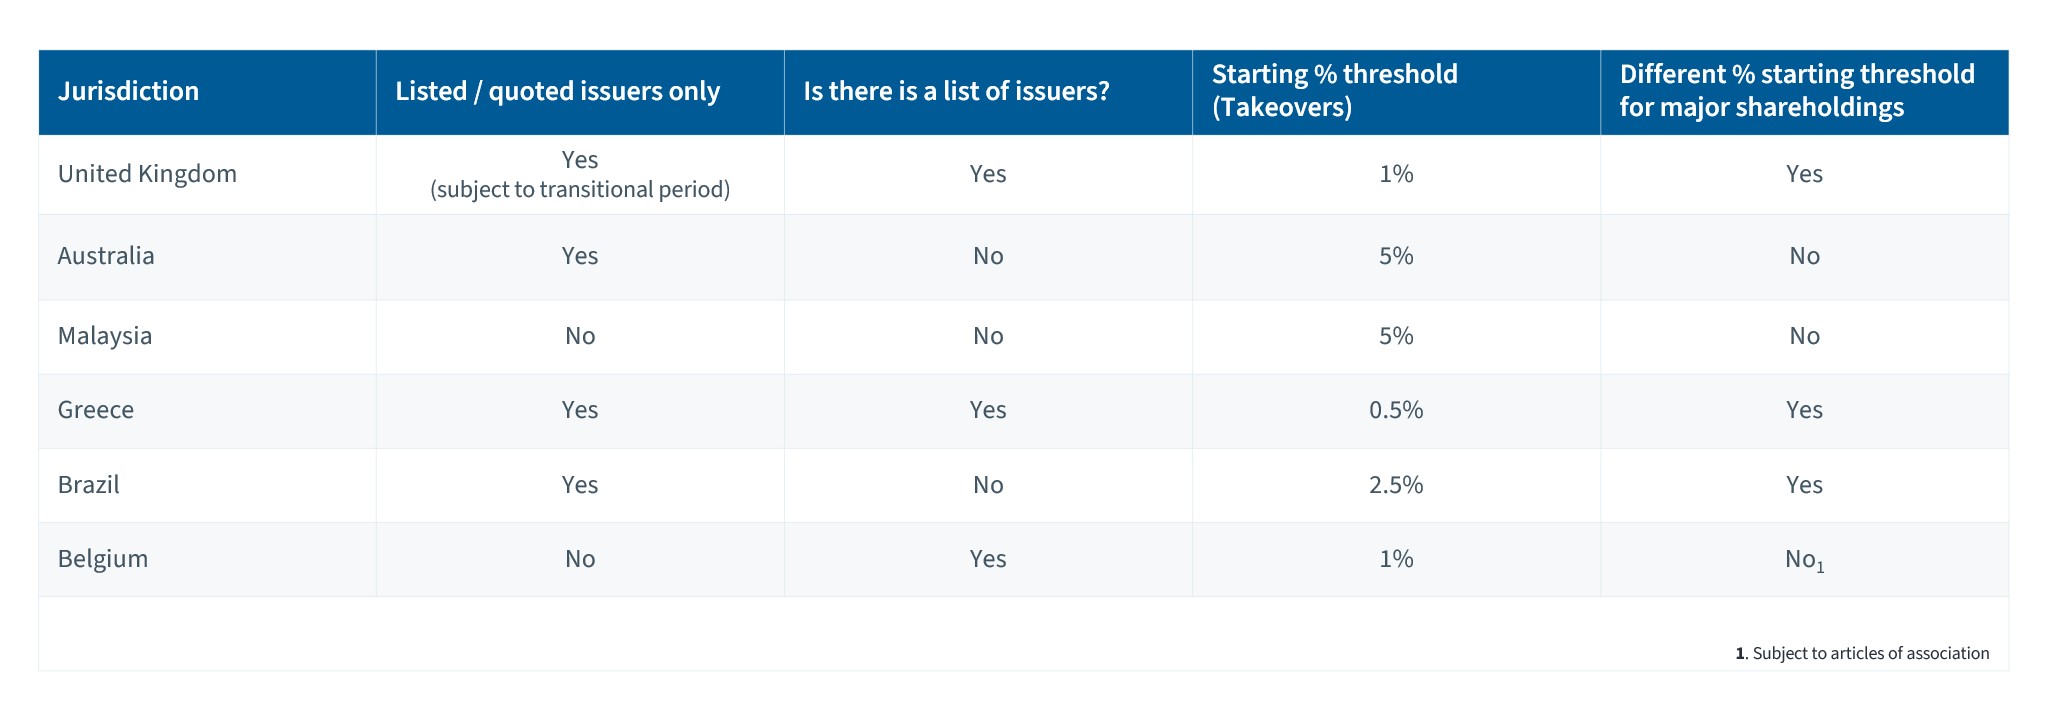
Task: Select the major shareholdings threshold column header
Action: [x=1796, y=91]
